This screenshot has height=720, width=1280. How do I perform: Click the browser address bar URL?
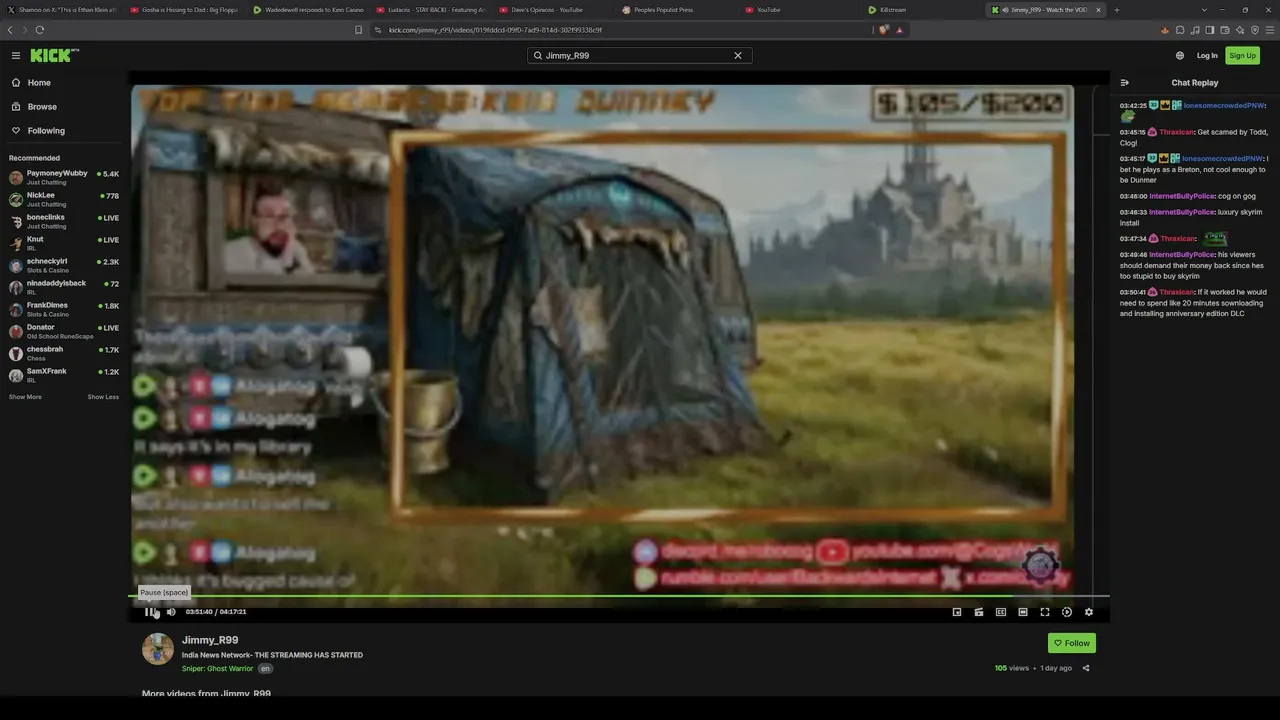click(x=495, y=30)
